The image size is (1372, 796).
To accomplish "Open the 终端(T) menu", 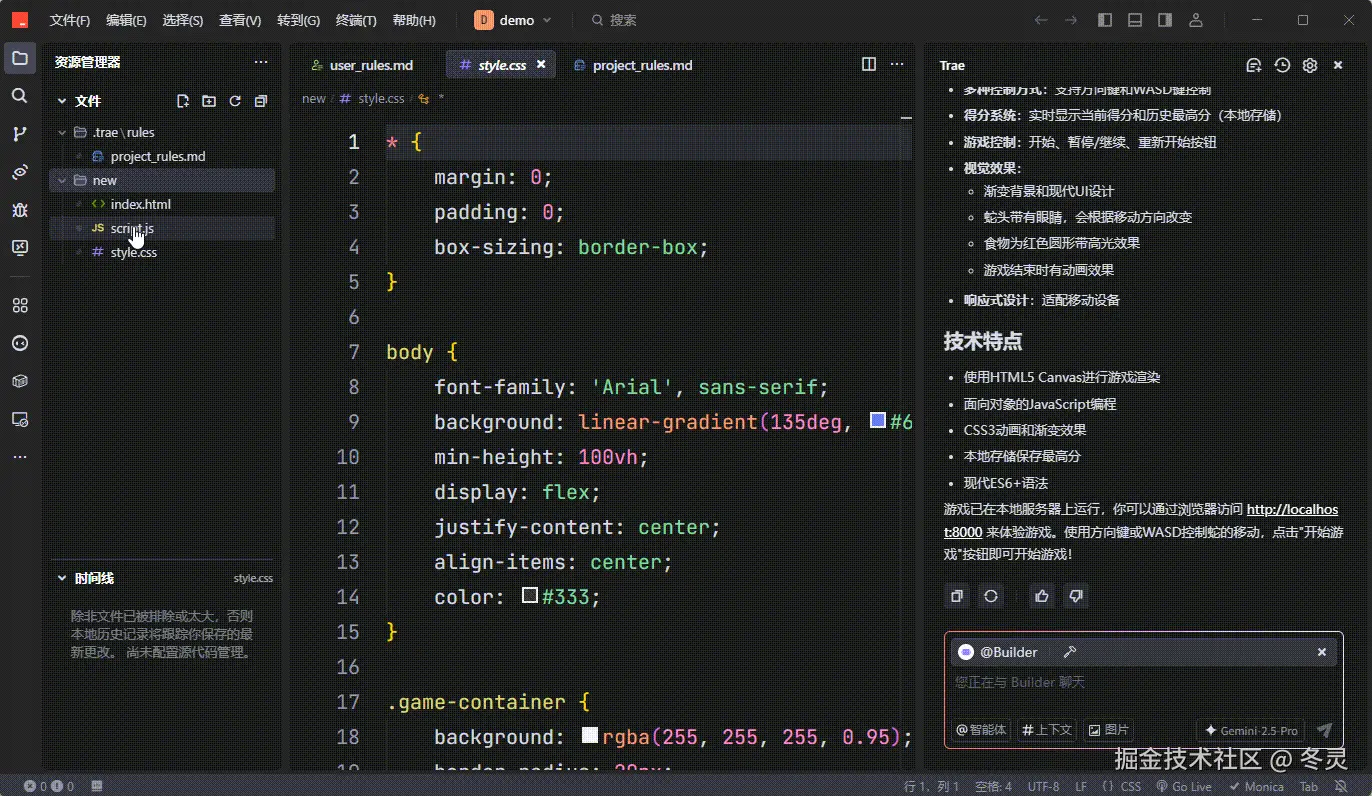I will (356, 20).
